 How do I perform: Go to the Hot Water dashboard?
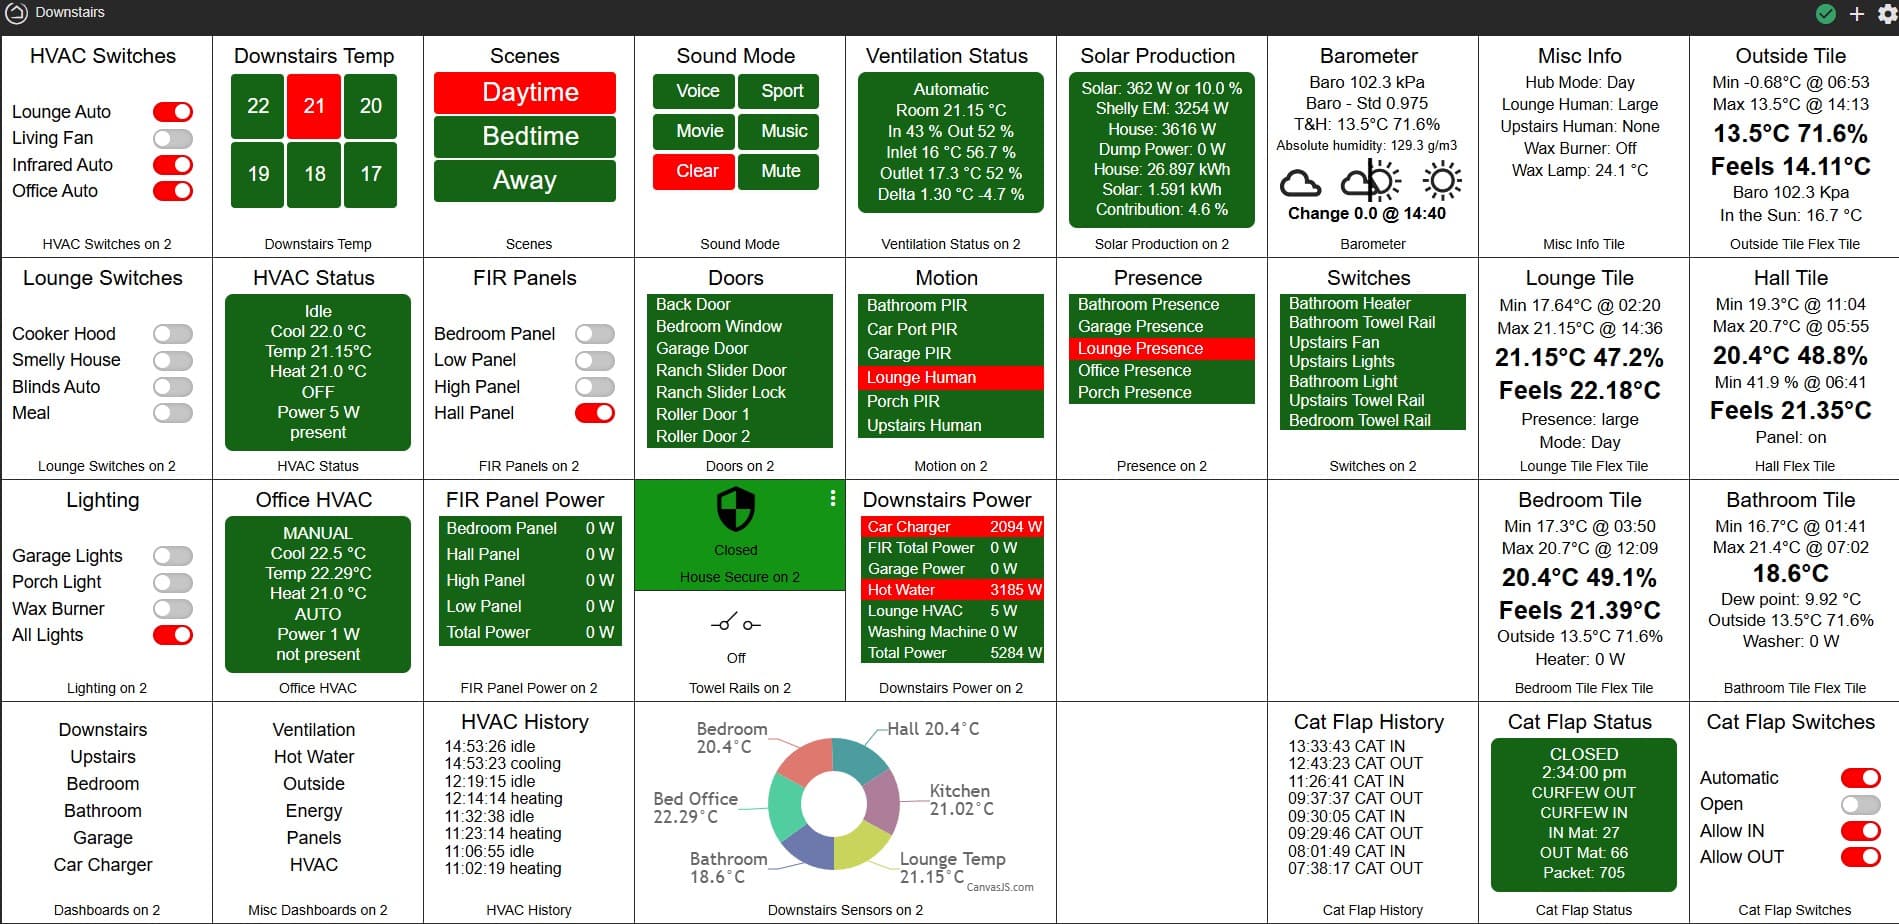point(314,757)
